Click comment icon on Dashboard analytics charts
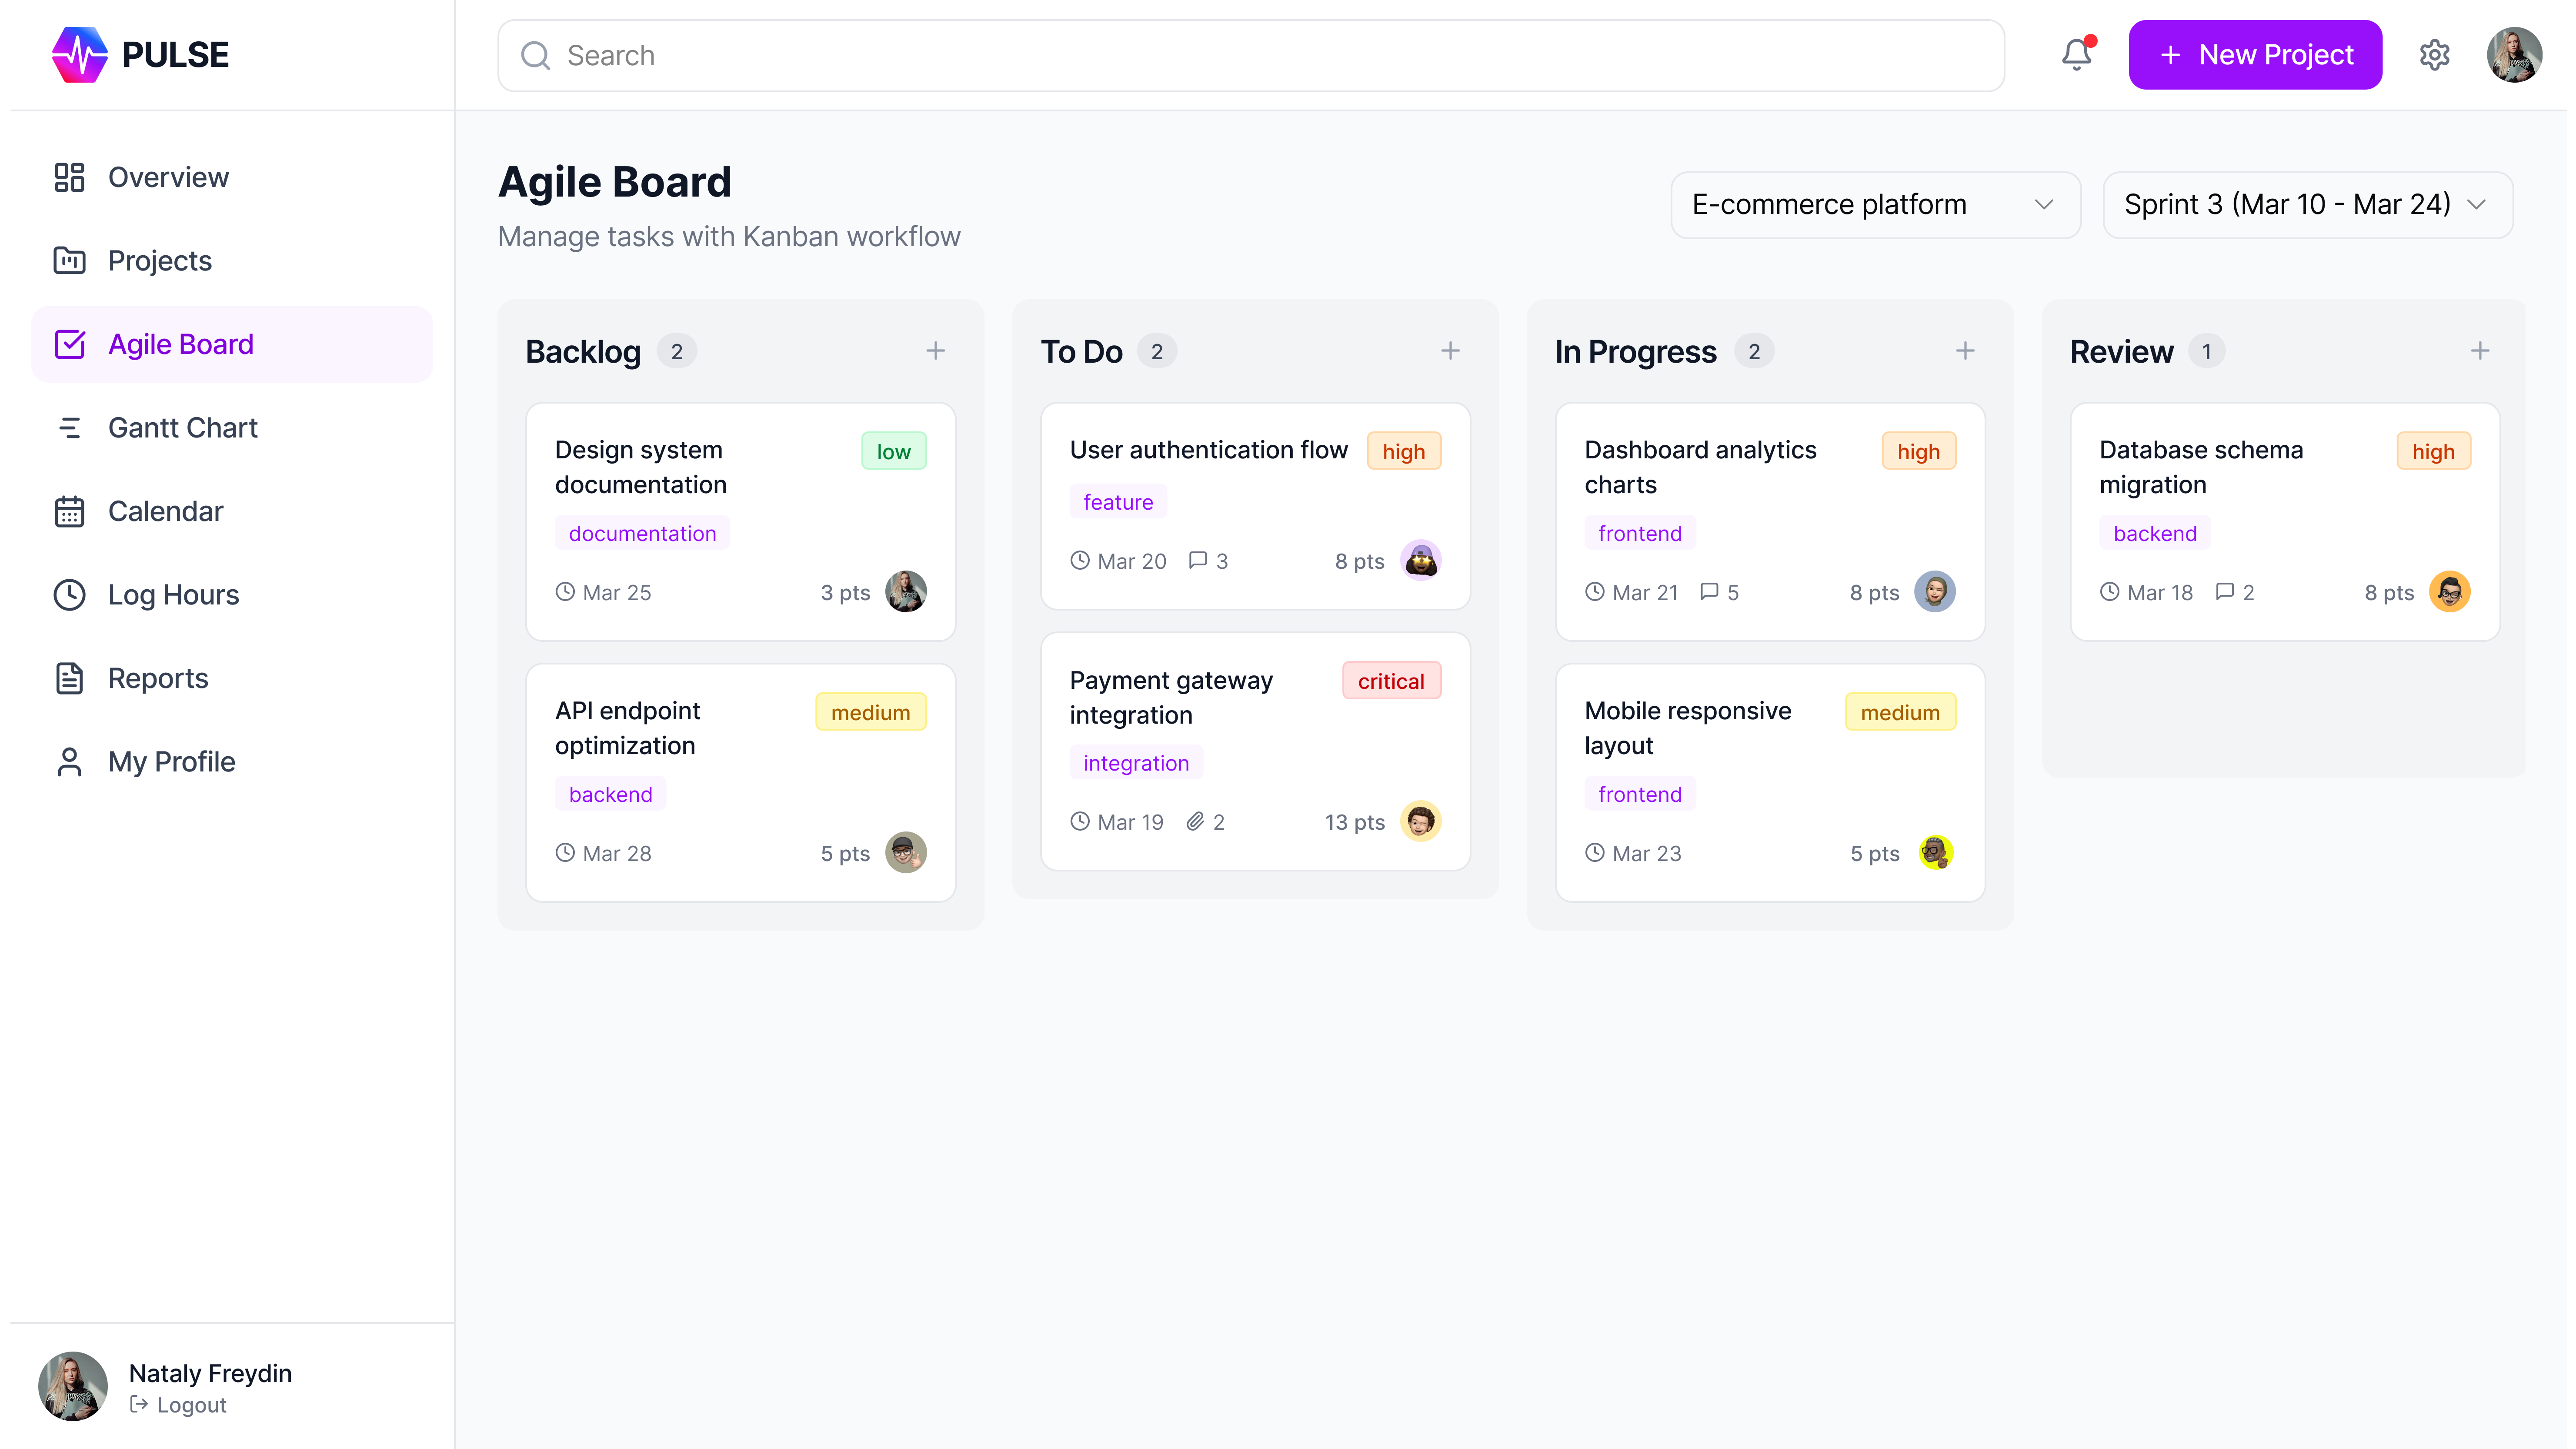The height and width of the screenshot is (1449, 2576). pyautogui.click(x=1710, y=591)
